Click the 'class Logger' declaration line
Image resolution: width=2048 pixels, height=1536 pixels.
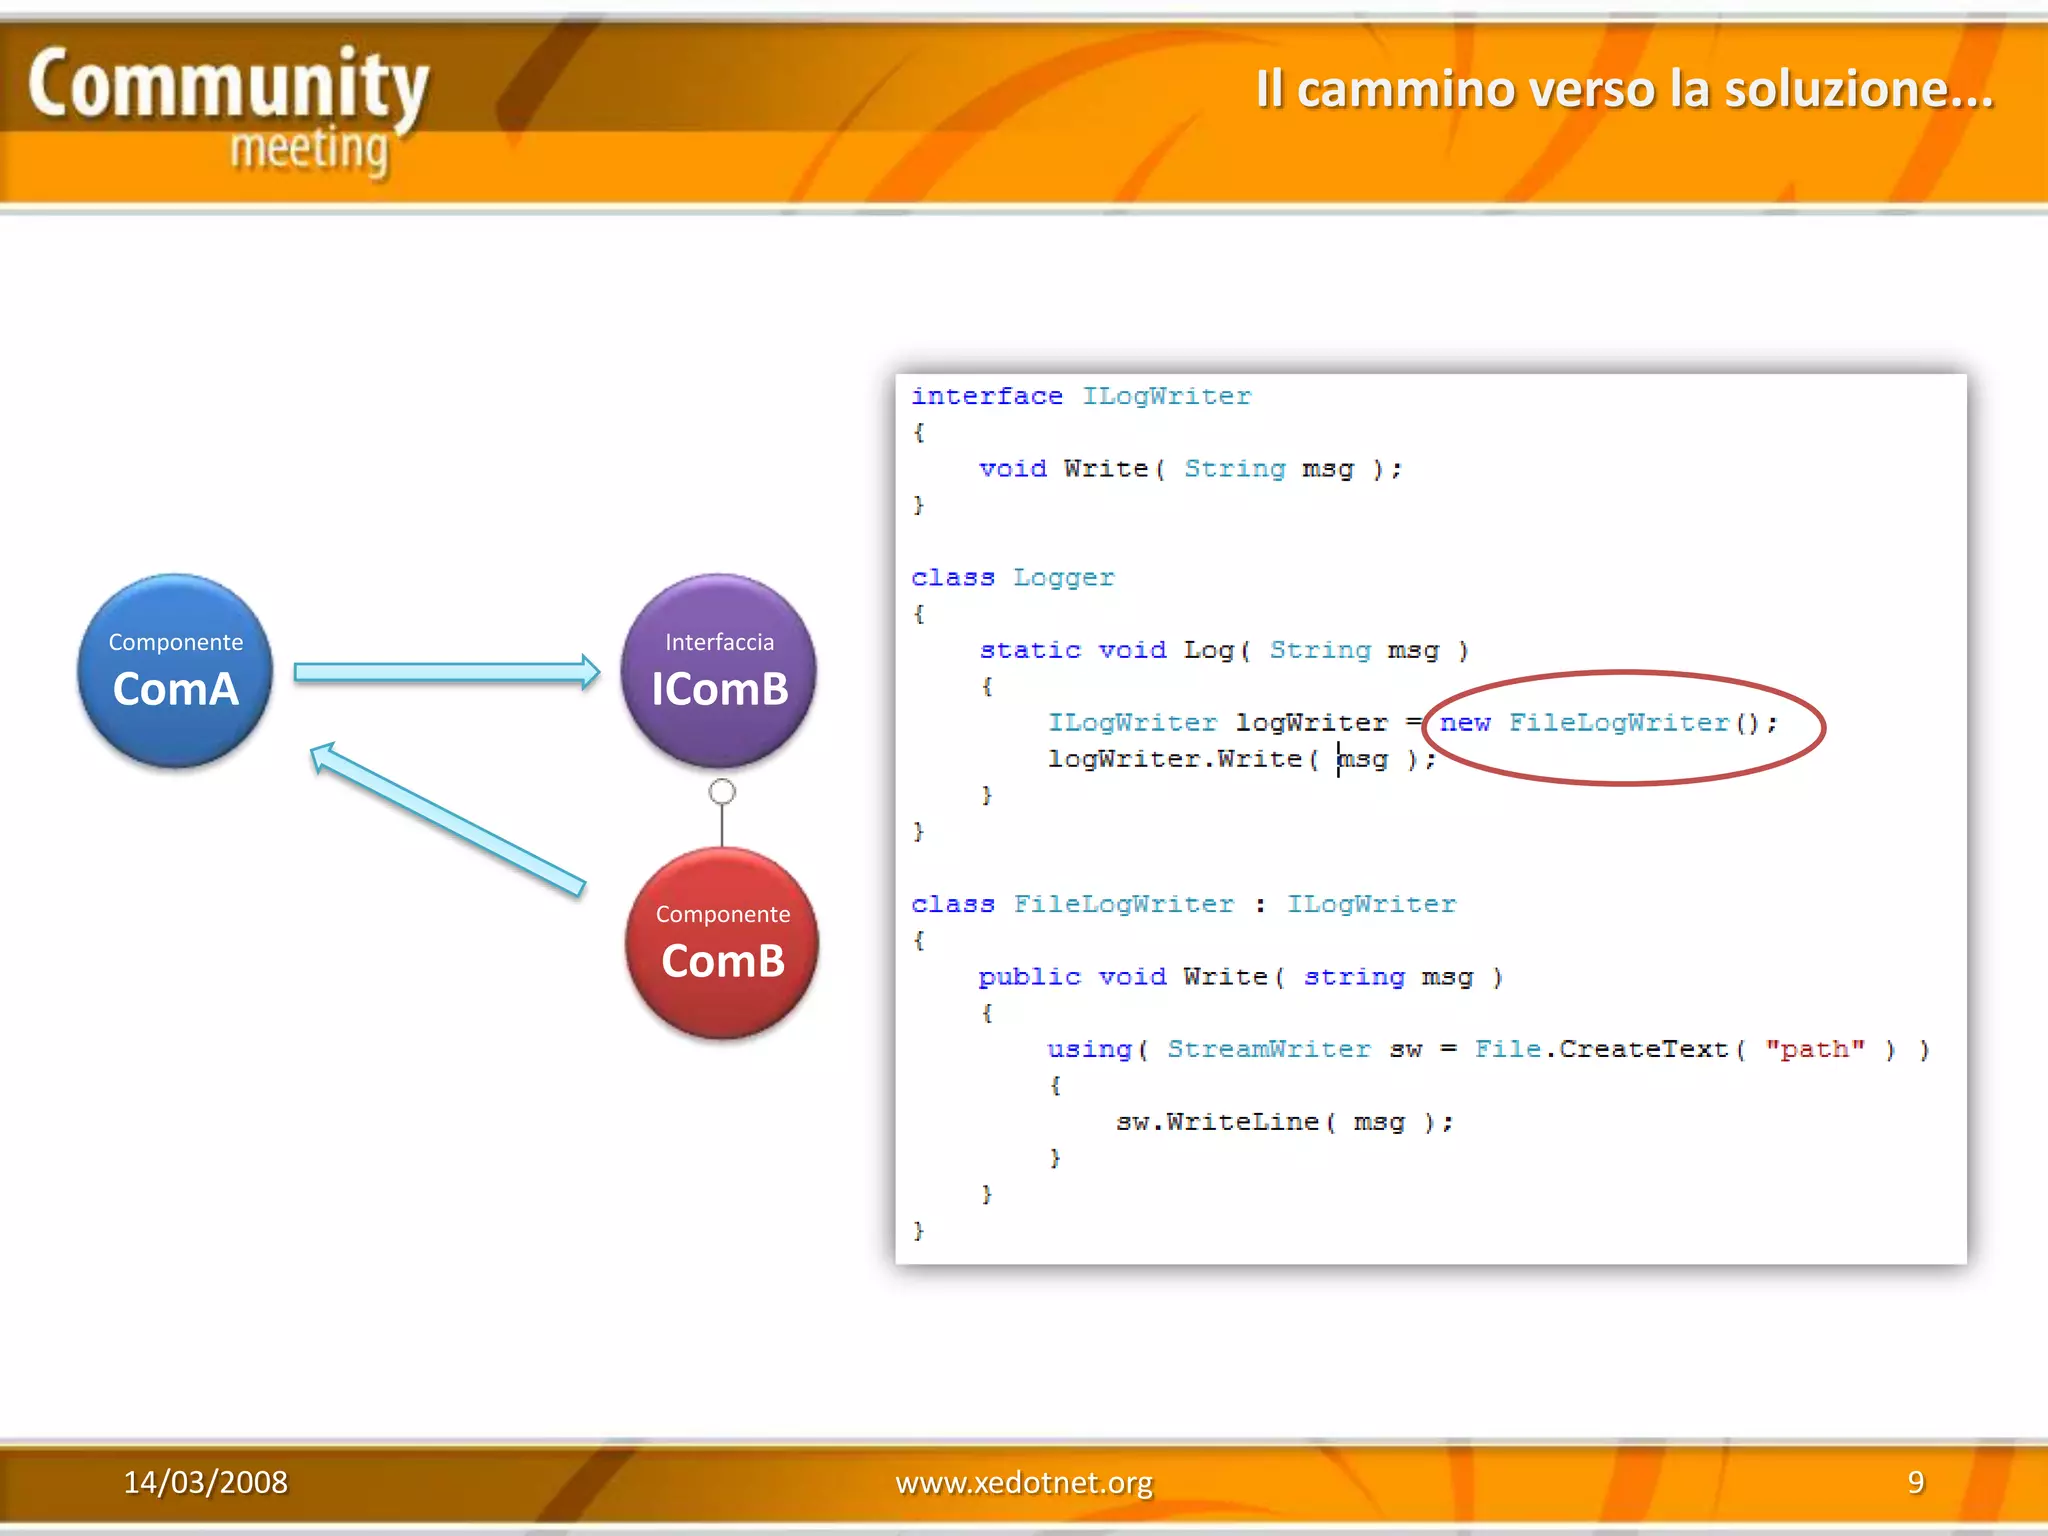(x=1012, y=577)
